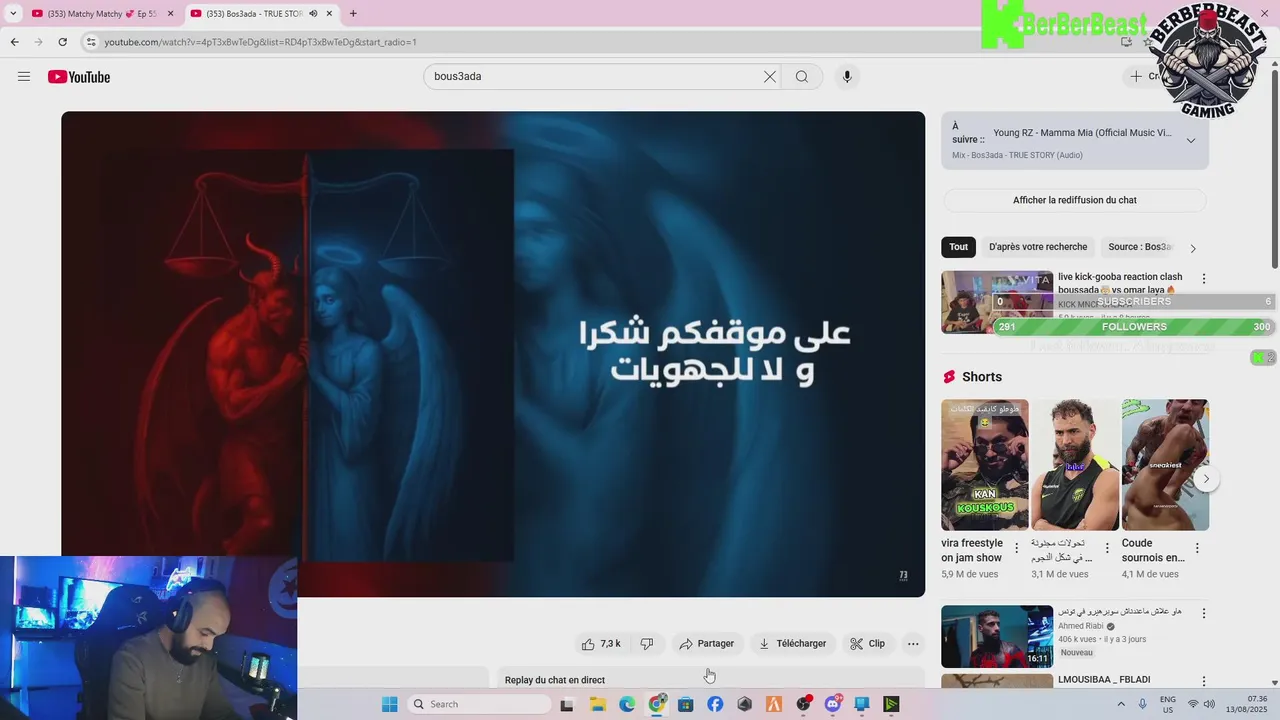
Task: Open options for the Ahmed Riabi video
Action: point(1204,613)
